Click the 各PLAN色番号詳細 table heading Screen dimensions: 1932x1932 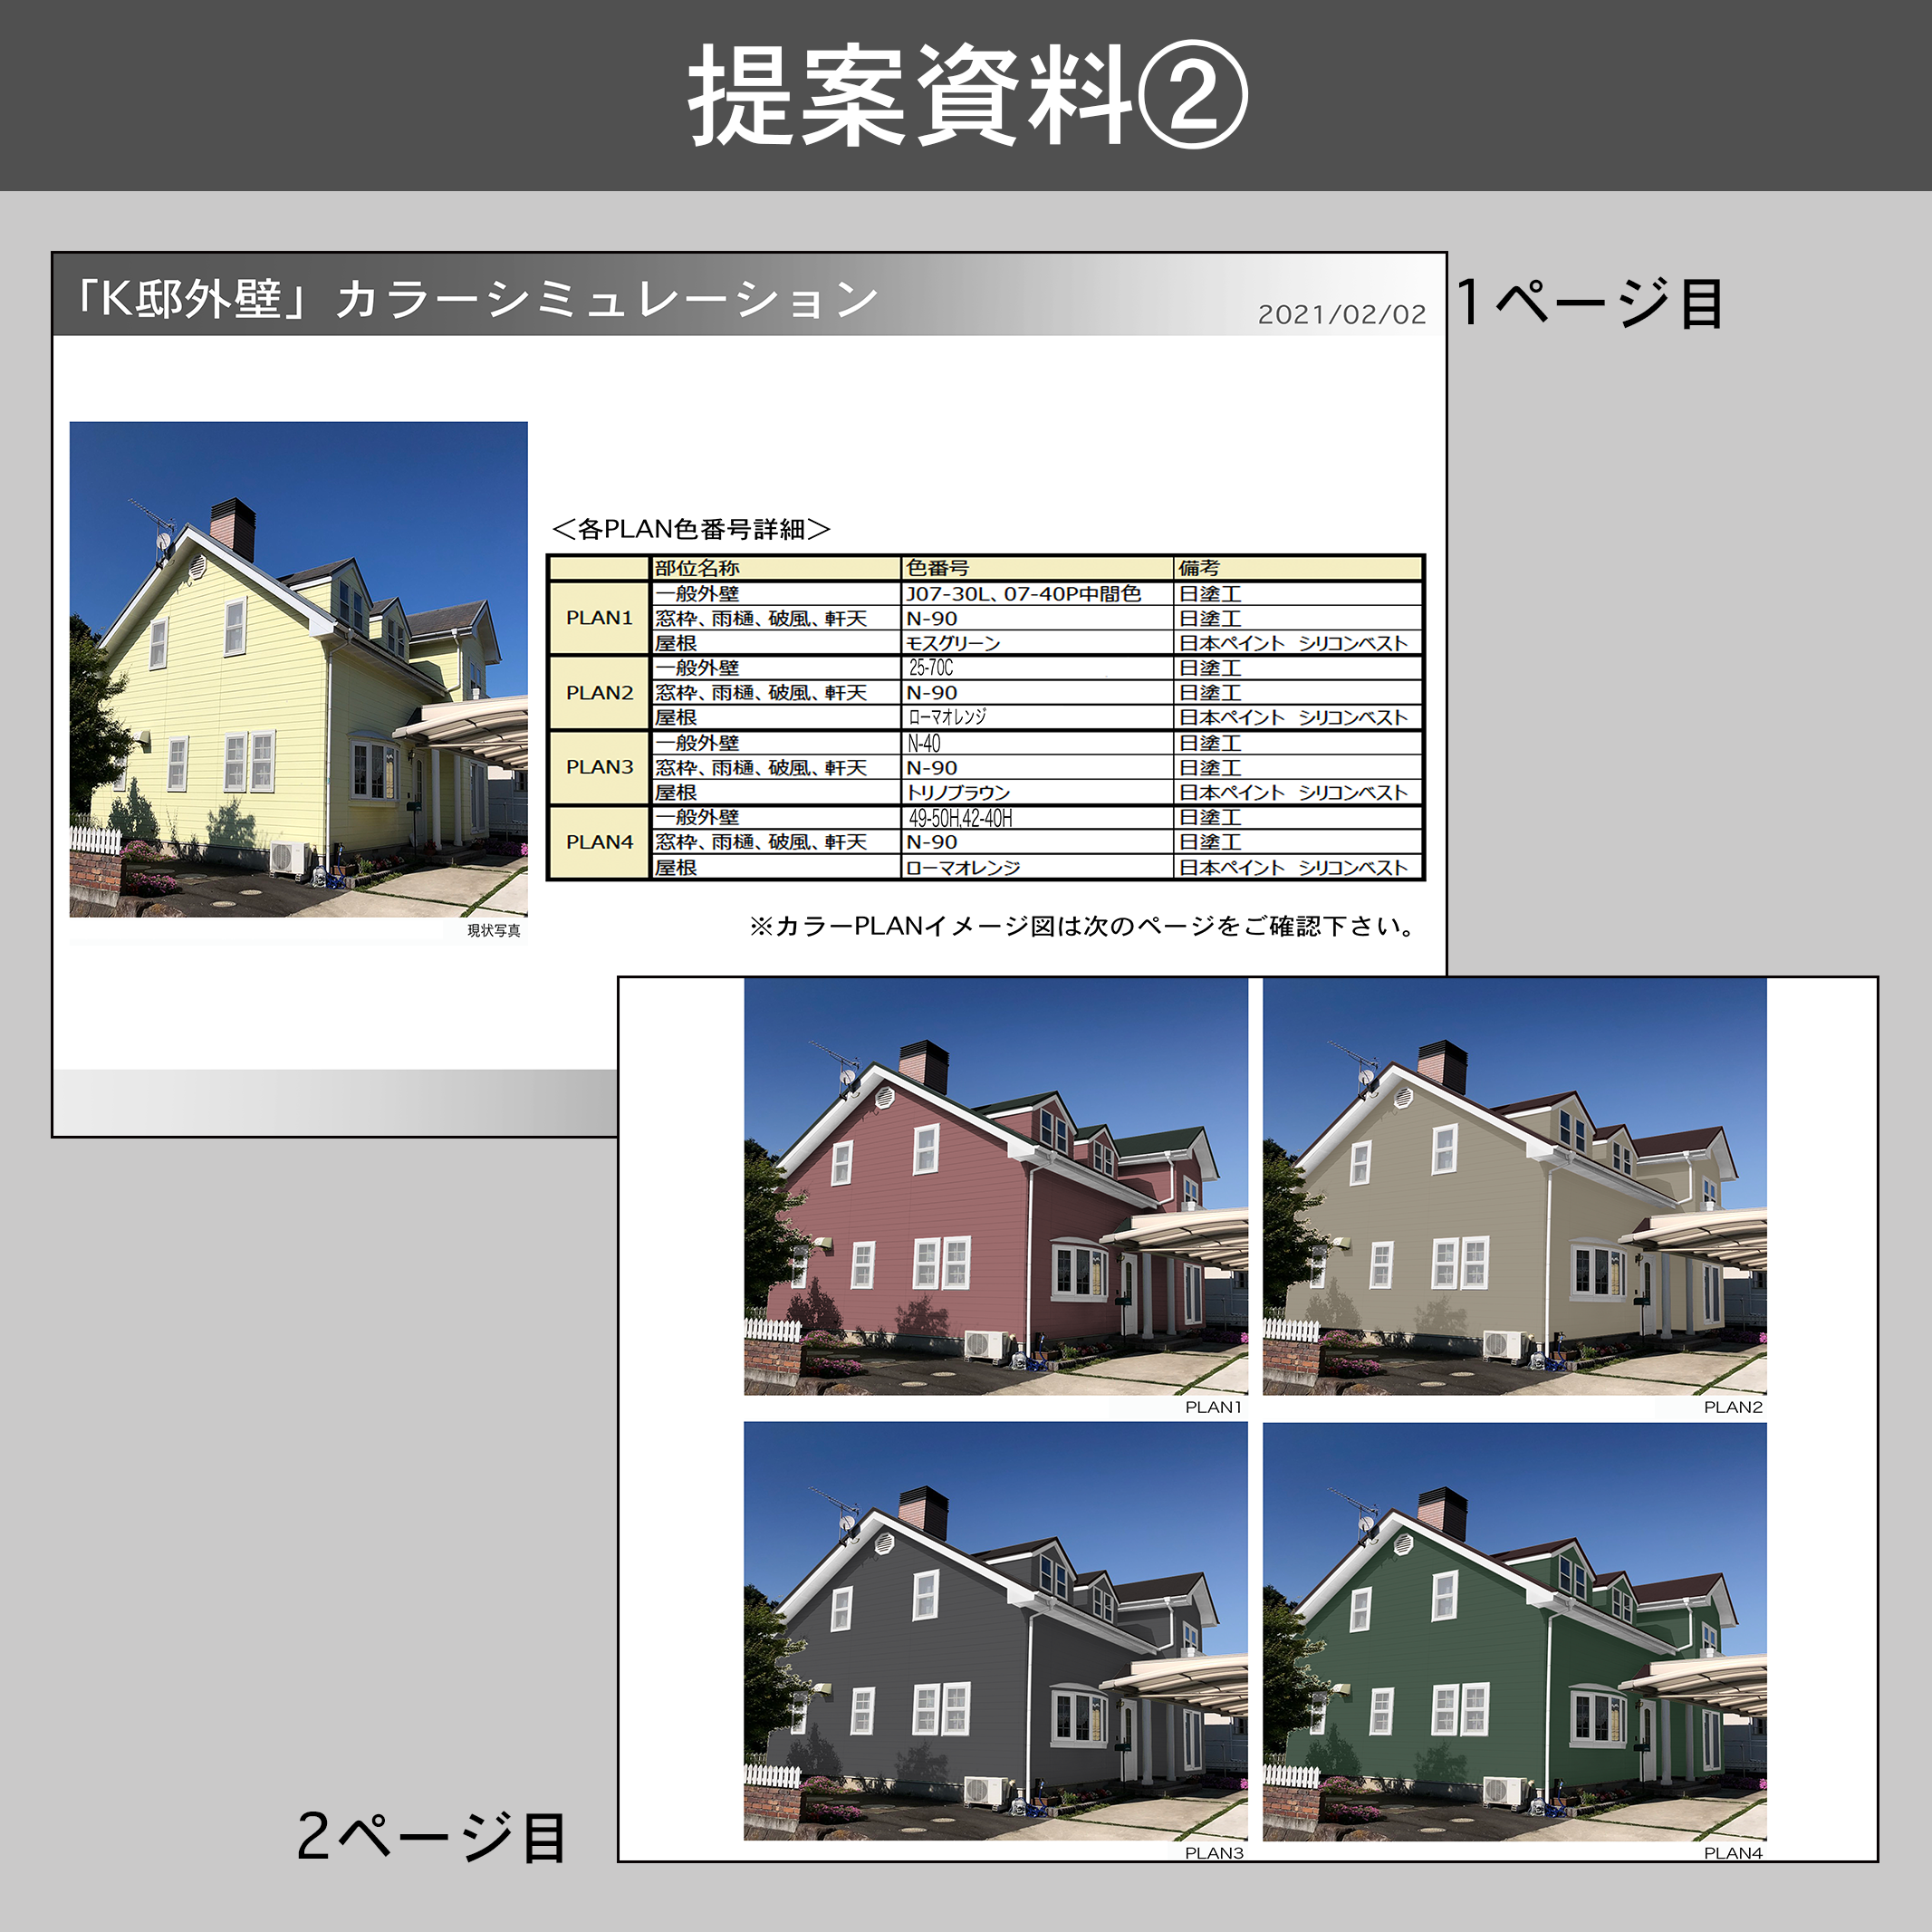pos(691,529)
